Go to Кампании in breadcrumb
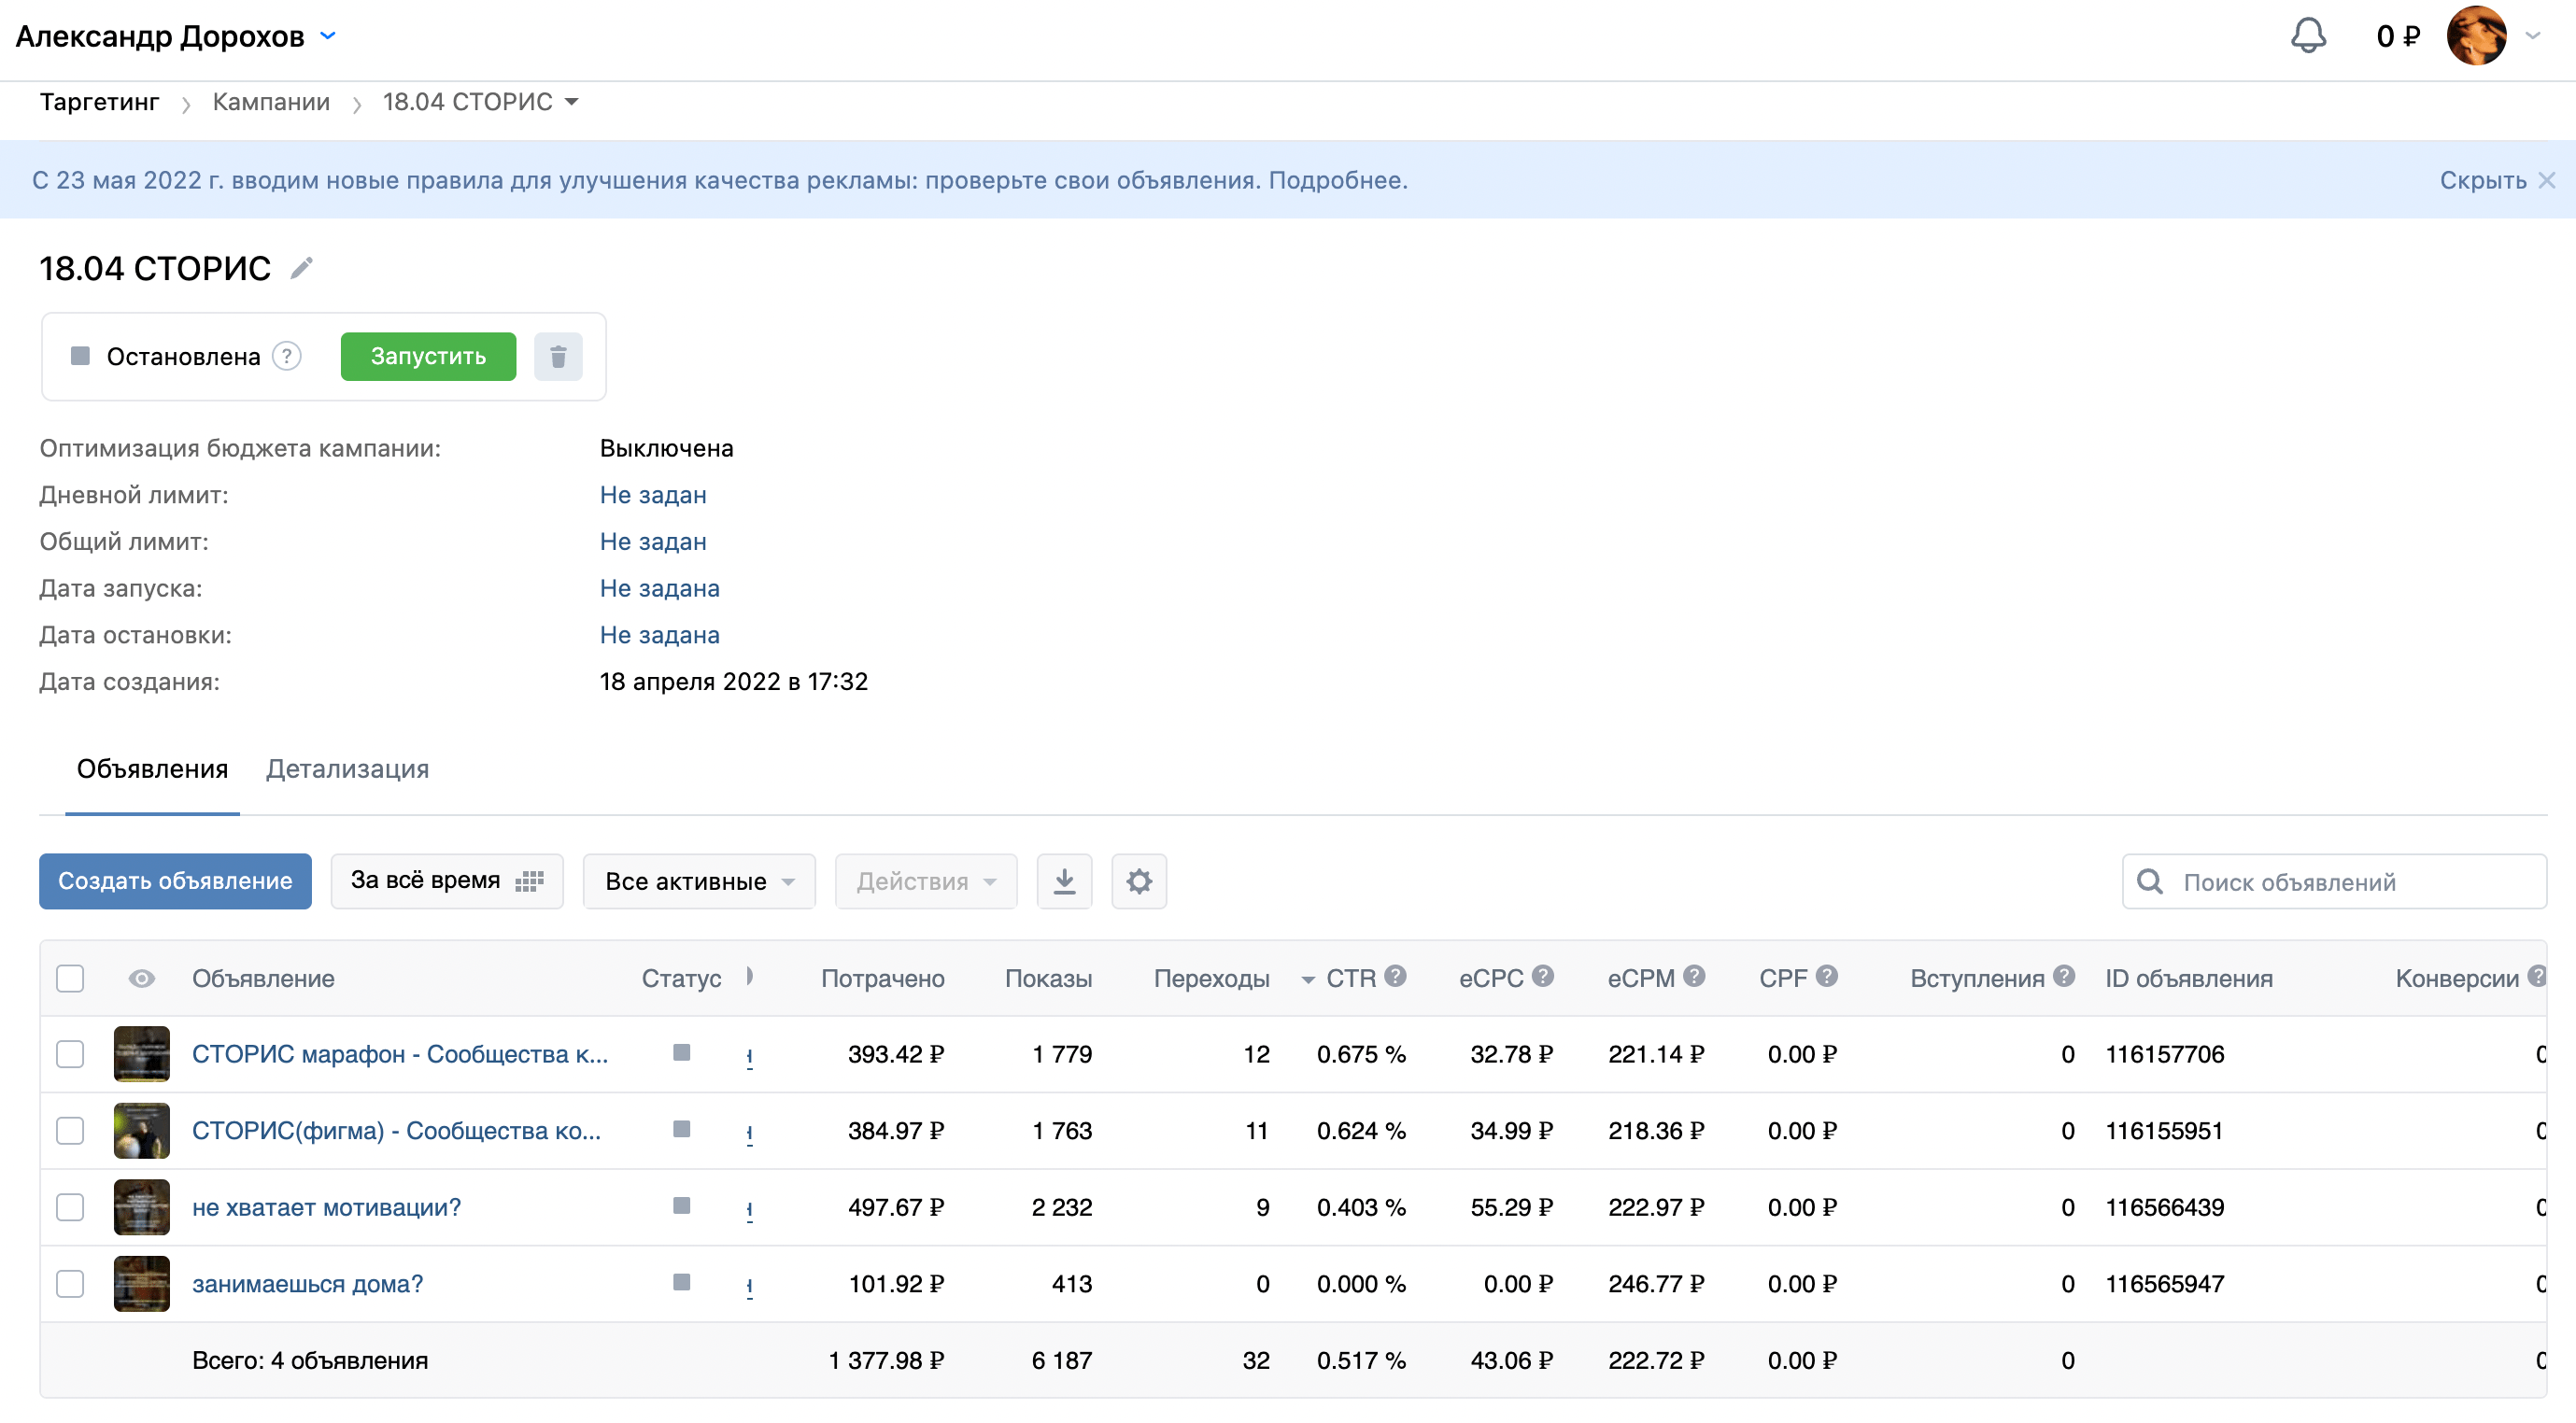The width and height of the screenshot is (2576, 1423). click(x=271, y=102)
